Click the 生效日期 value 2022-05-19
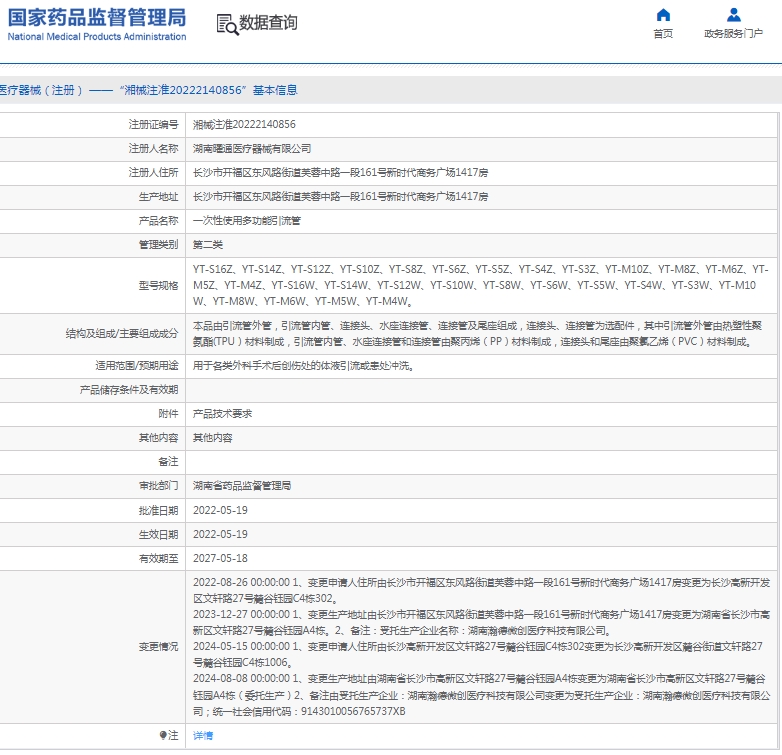Screen dimensions: 782x755 pos(220,534)
